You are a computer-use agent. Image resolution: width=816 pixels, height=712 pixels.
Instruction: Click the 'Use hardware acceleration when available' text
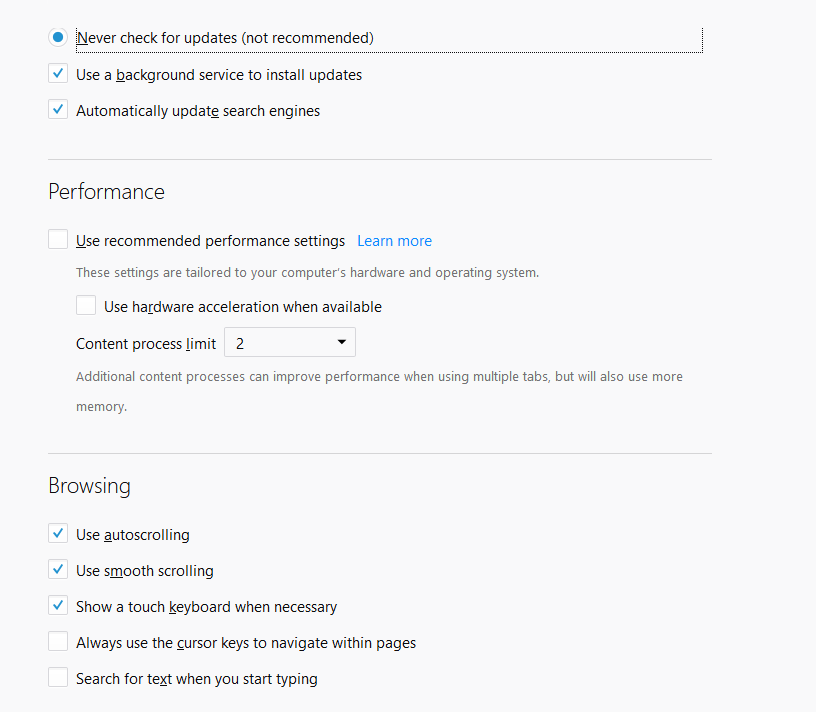pyautogui.click(x=243, y=307)
